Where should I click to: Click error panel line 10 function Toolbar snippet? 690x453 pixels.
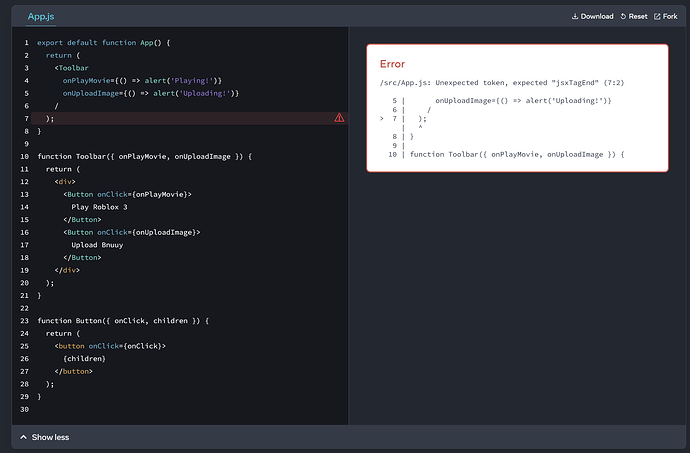[x=517, y=155]
